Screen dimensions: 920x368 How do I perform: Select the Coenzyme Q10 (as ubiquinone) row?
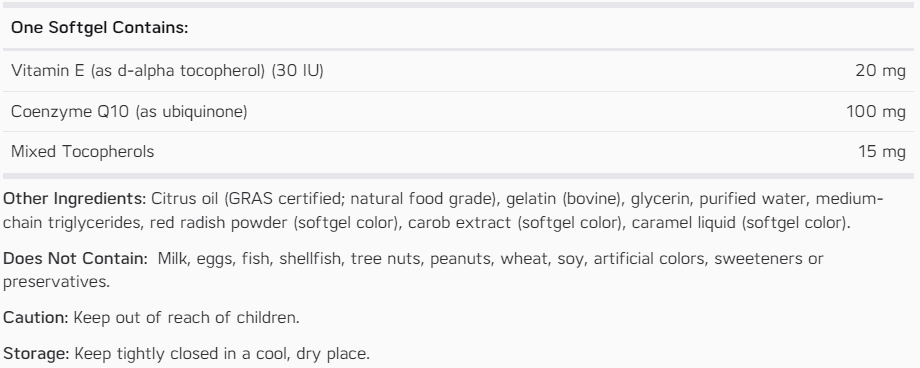[458, 112]
